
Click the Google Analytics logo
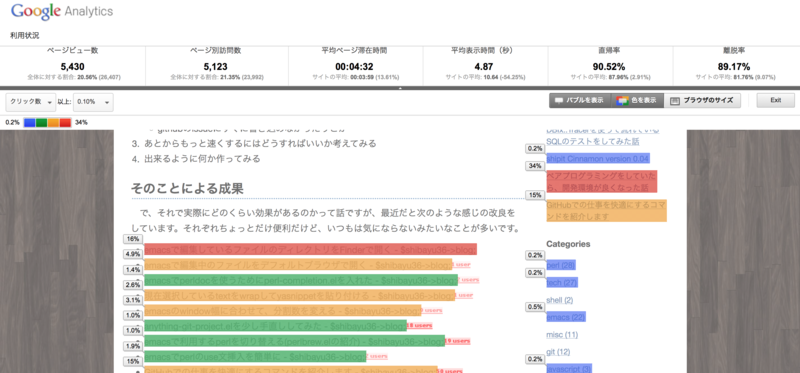click(62, 12)
